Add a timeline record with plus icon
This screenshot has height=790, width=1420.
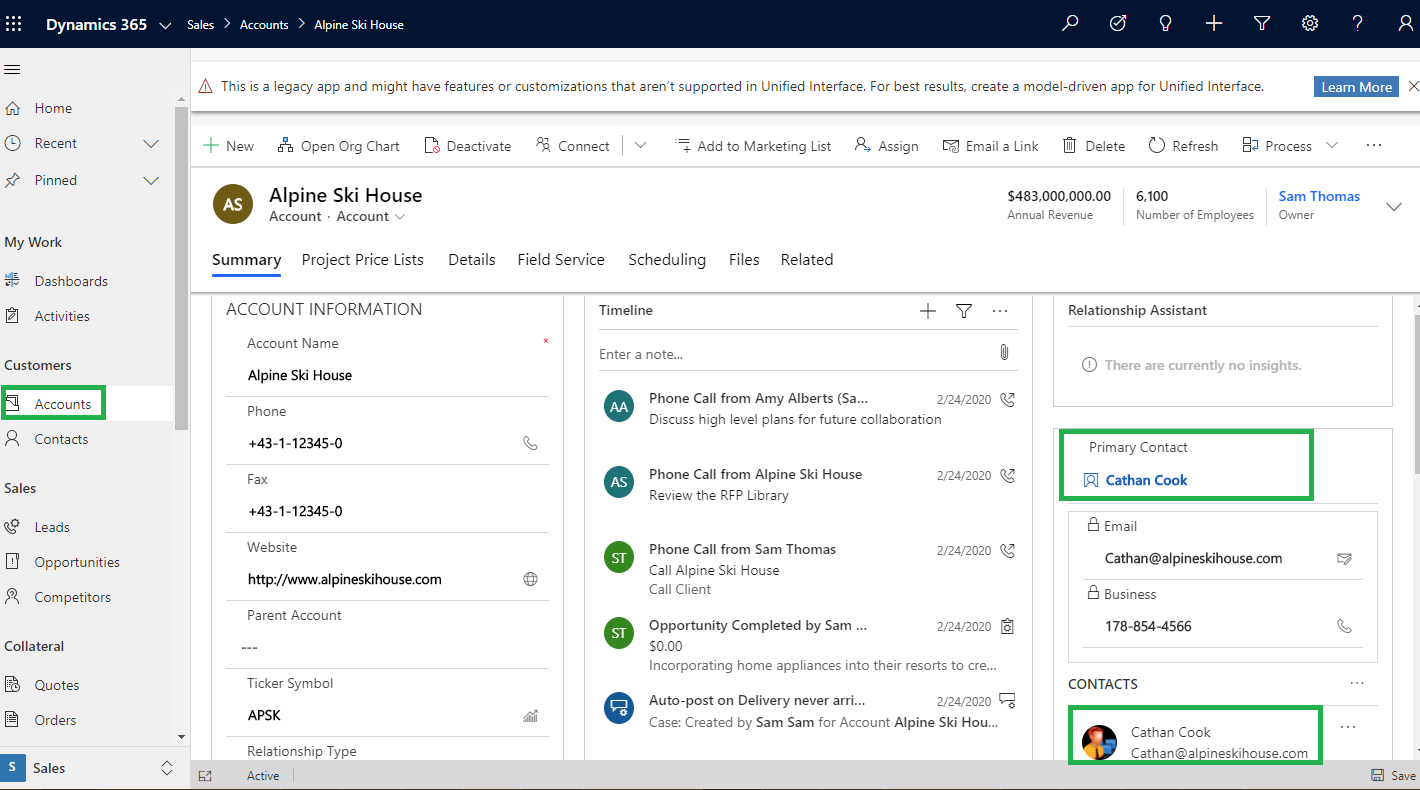coord(928,311)
